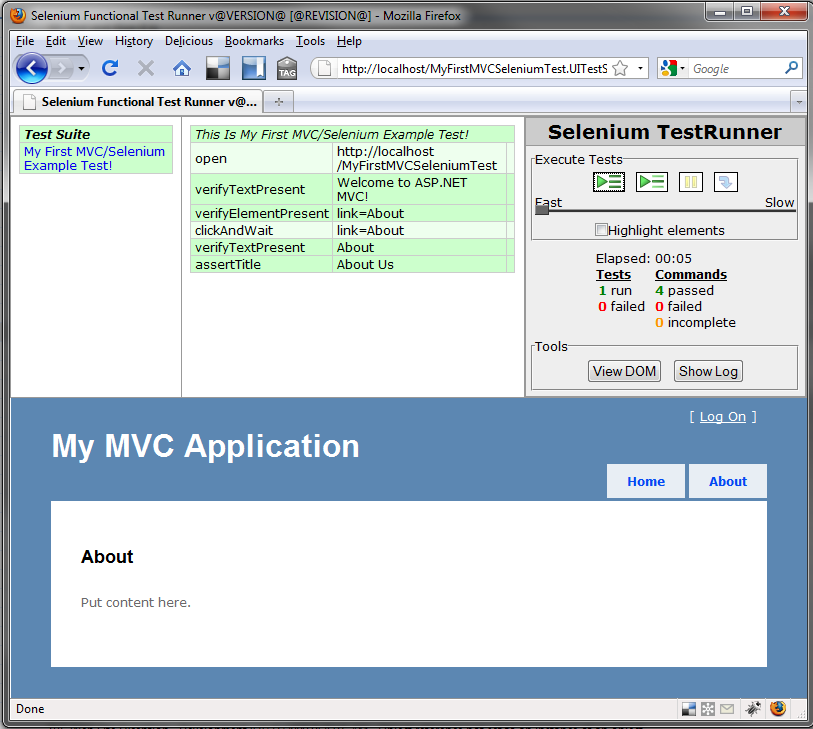Viewport: 813px width, 729px height.
Task: Click the 'Welcome to ASP.NET MVC!' cell
Action: pos(419,189)
